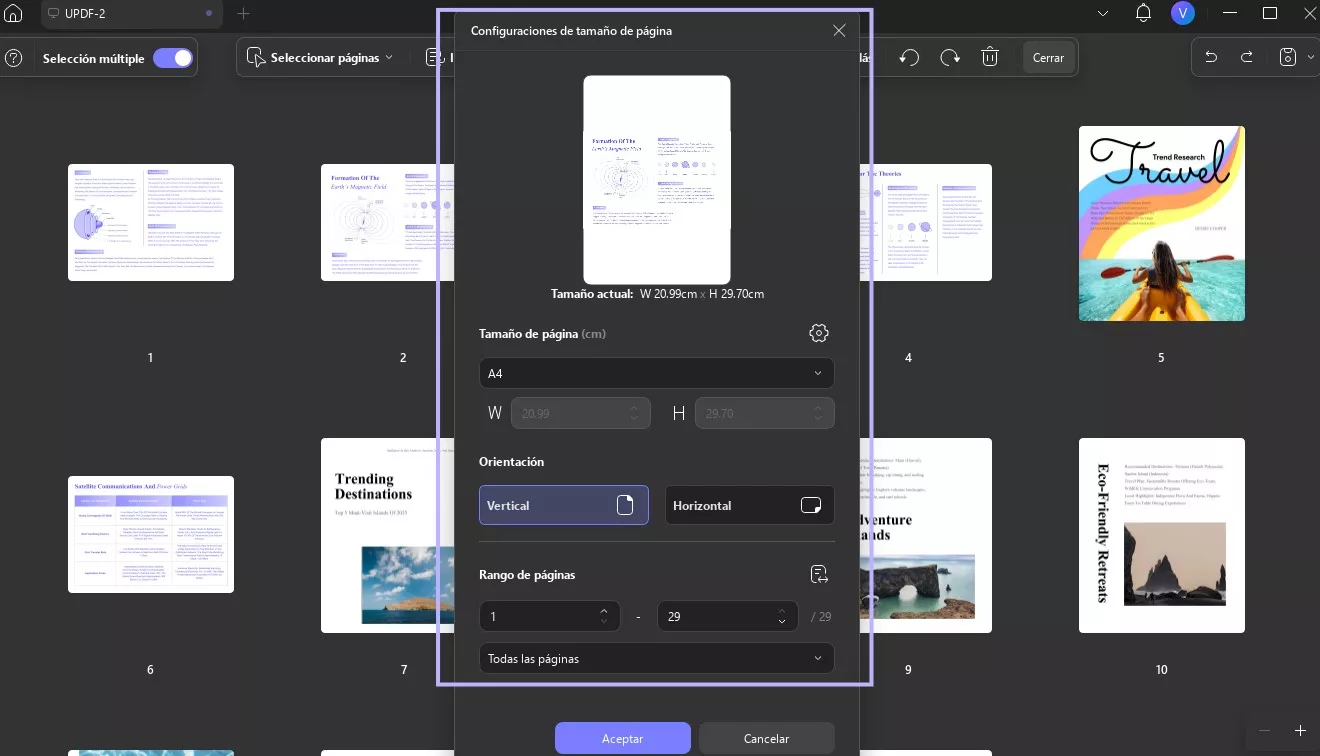Click the page range options icon

pos(819,574)
